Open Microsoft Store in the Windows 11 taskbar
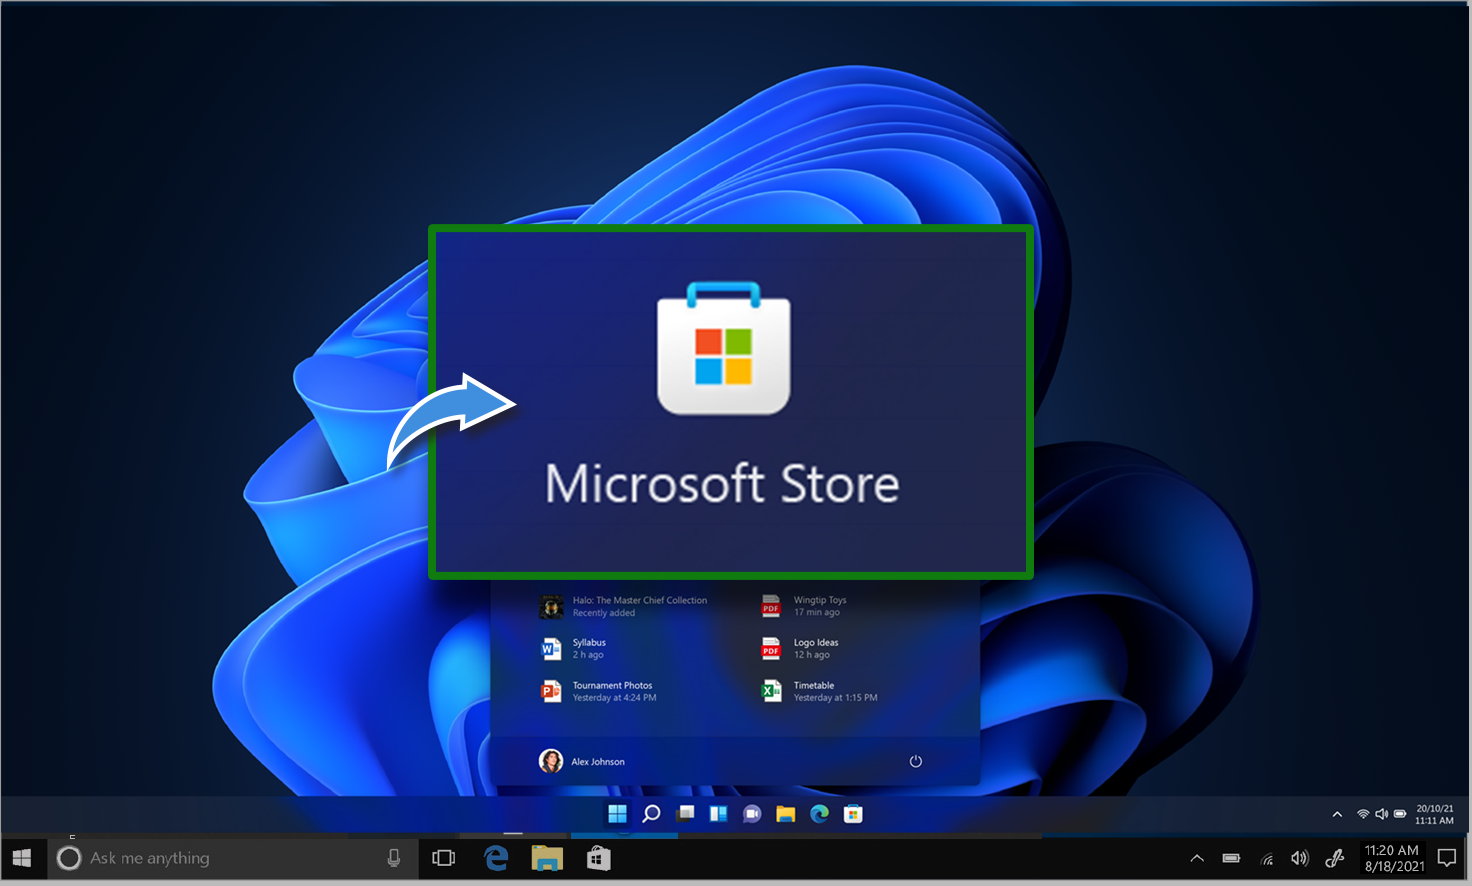The height and width of the screenshot is (886, 1472). click(x=853, y=814)
